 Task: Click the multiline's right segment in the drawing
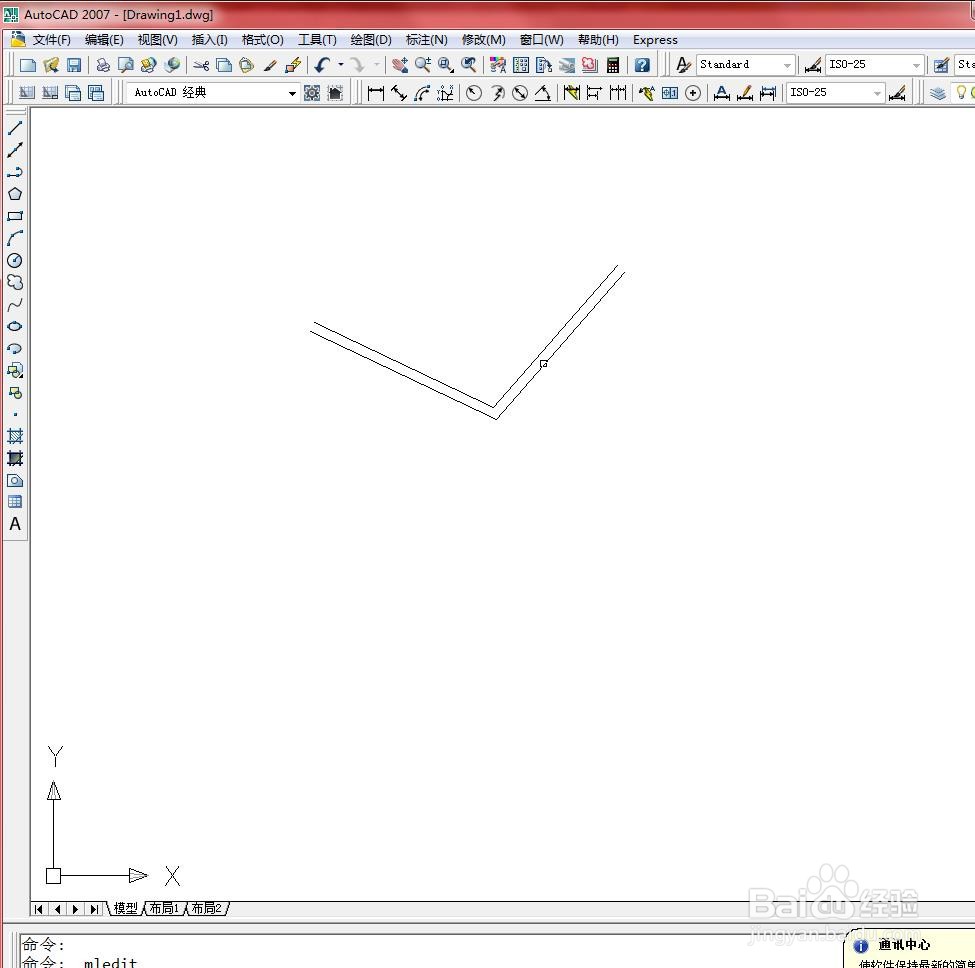pyautogui.click(x=560, y=341)
